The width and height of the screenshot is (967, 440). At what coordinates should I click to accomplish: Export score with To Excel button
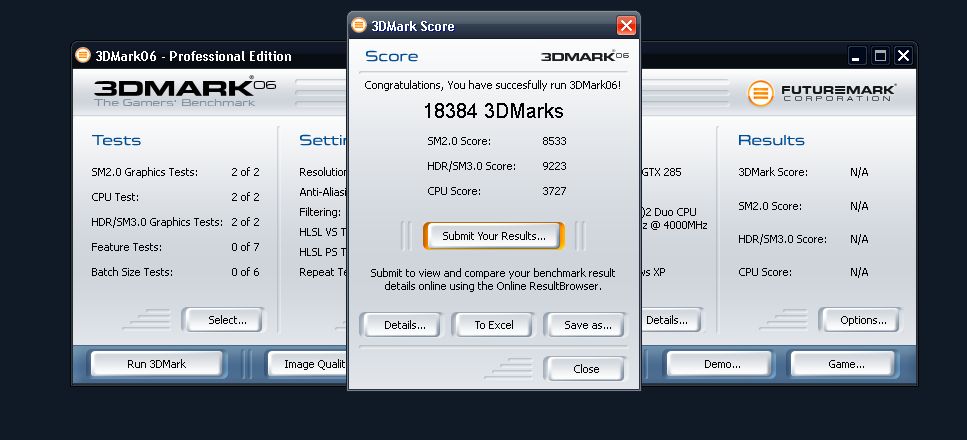pos(493,325)
